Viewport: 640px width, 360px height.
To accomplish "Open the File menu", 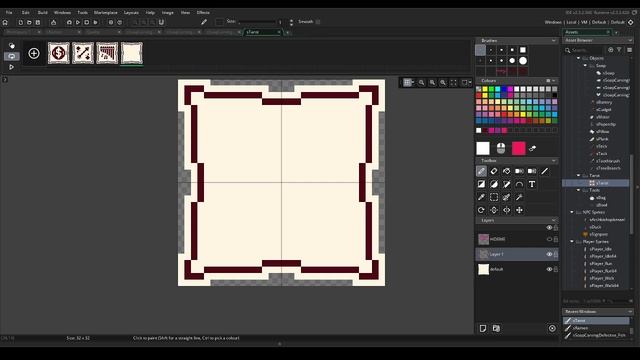I will tap(9, 13).
